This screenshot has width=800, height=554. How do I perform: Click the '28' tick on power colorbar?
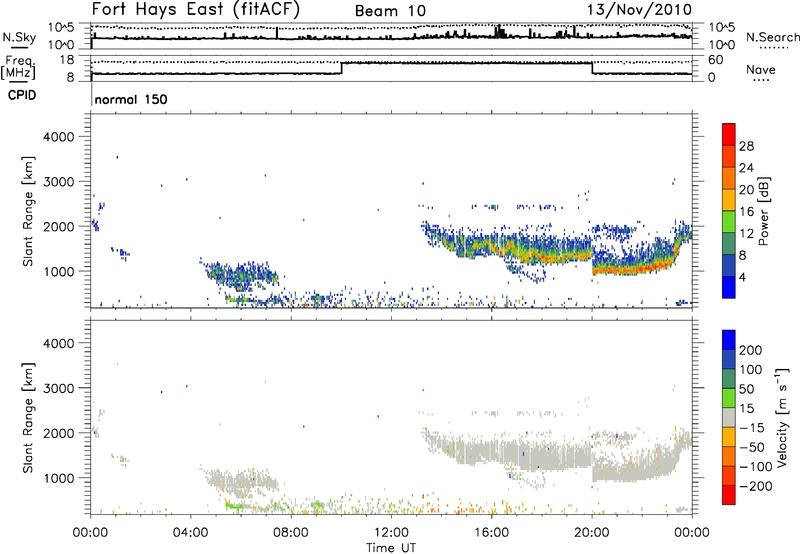[x=746, y=146]
